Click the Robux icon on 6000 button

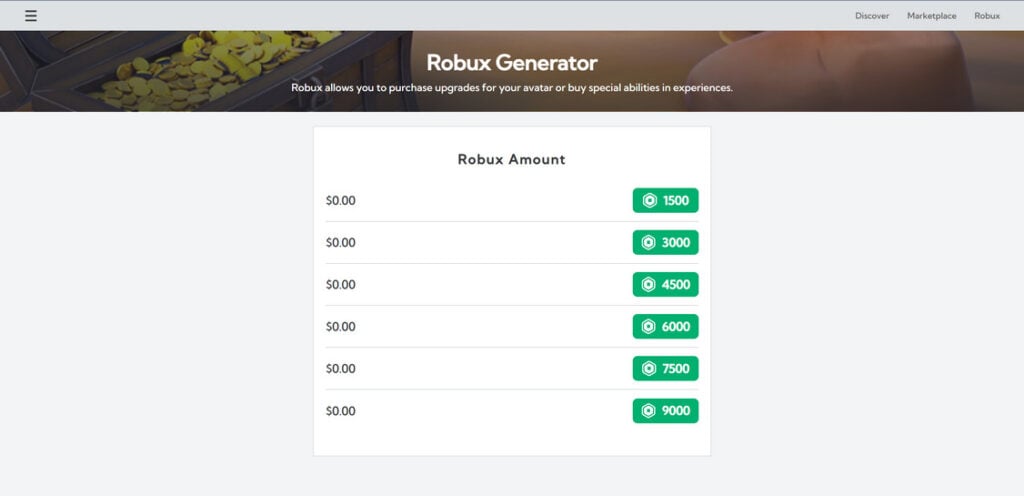649,327
